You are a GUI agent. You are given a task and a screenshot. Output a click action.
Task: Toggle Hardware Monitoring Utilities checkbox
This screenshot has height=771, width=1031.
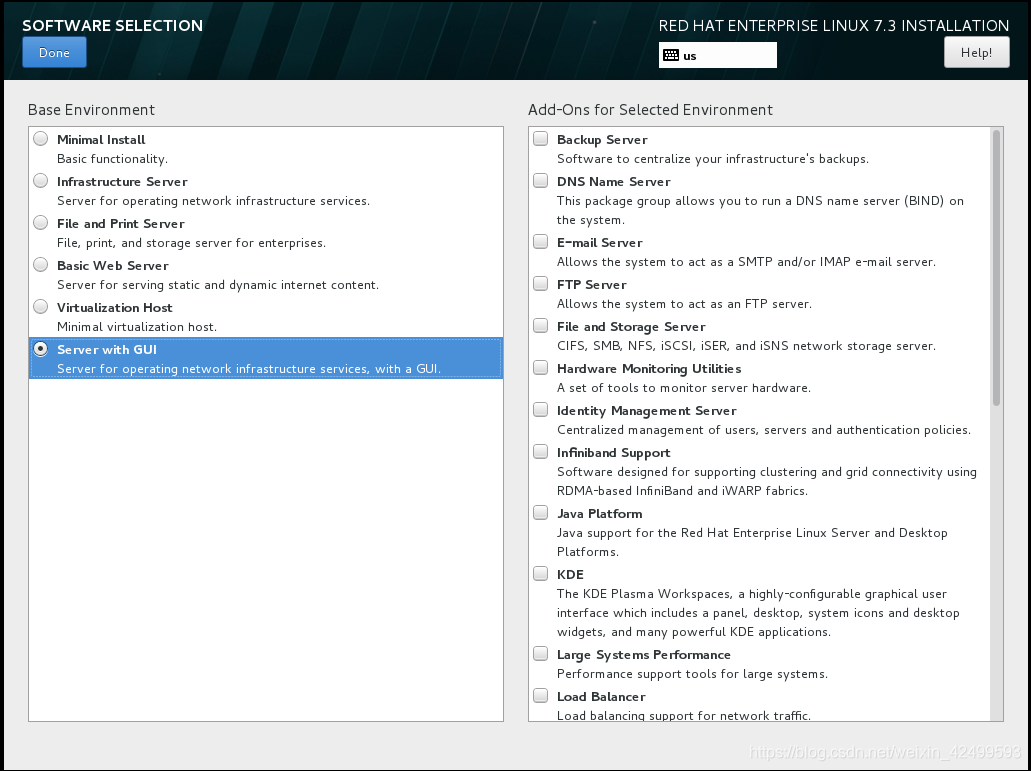coord(540,368)
